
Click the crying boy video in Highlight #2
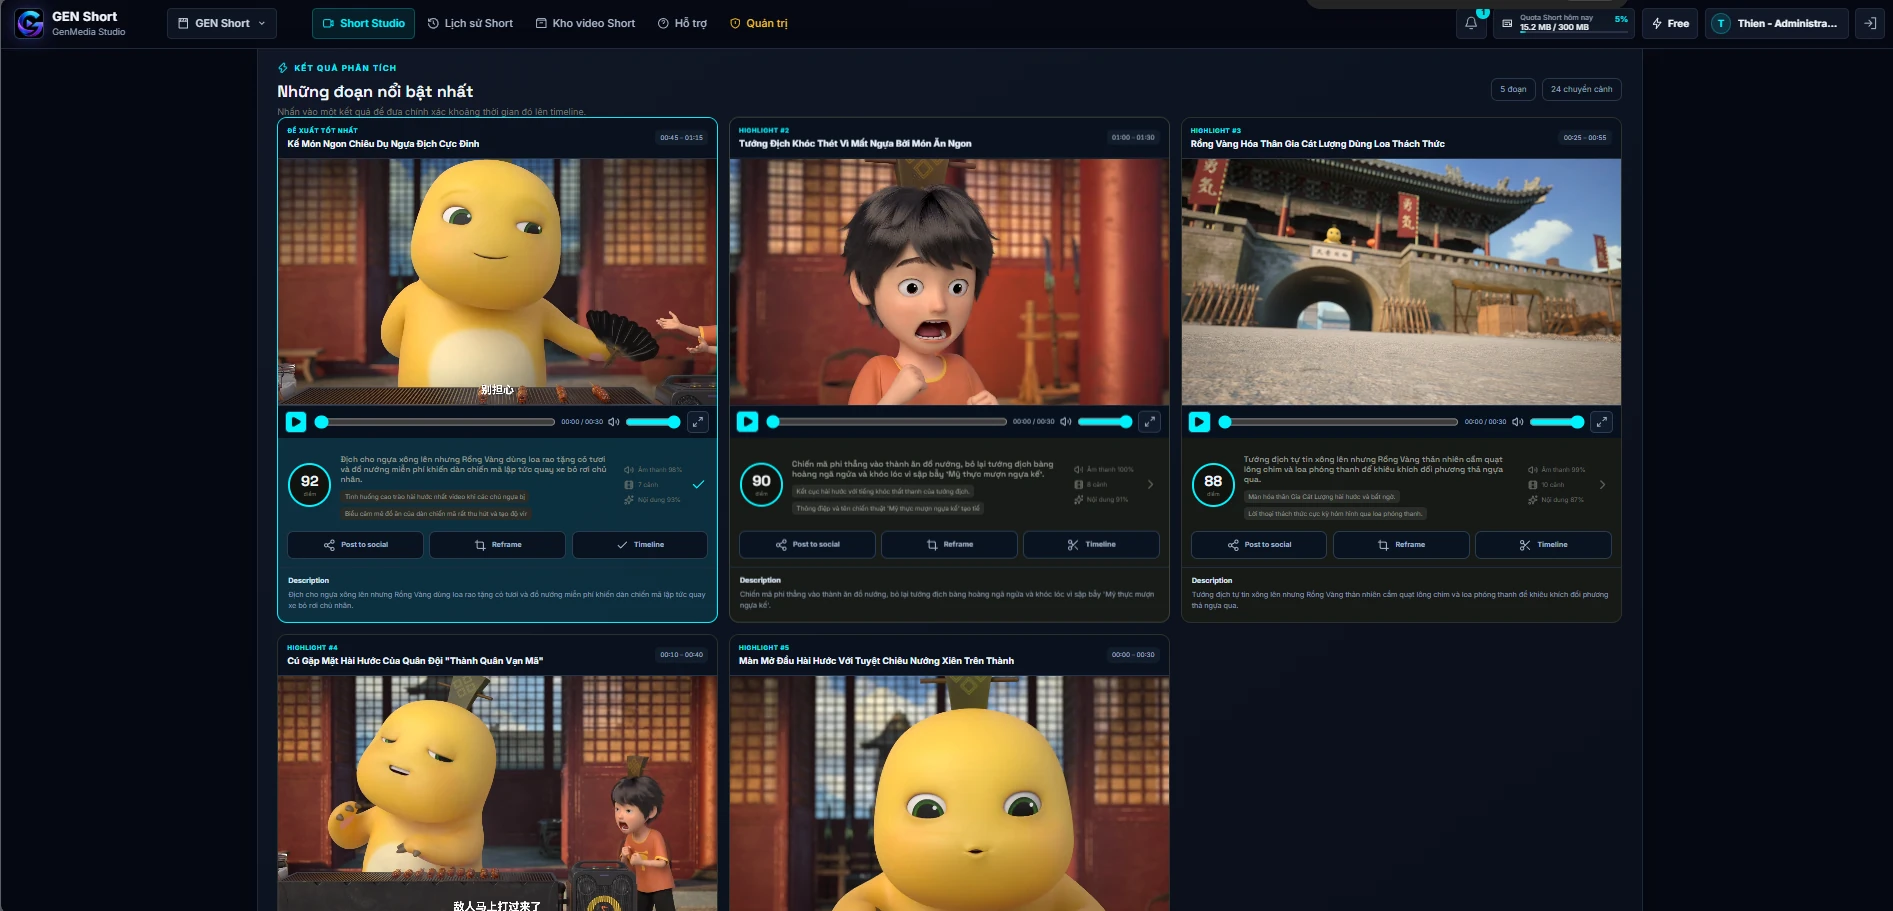tap(949, 282)
